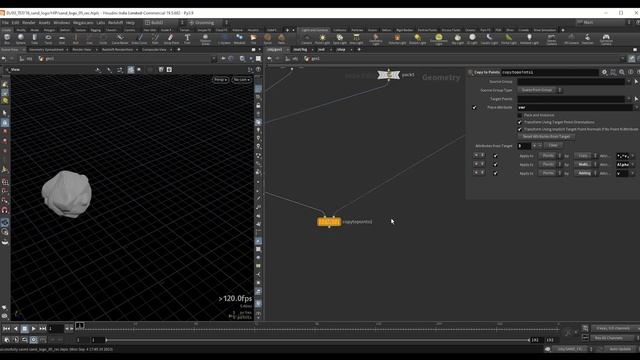
Task: Jump to last frame on timeline
Action: pyautogui.click(x=42, y=329)
